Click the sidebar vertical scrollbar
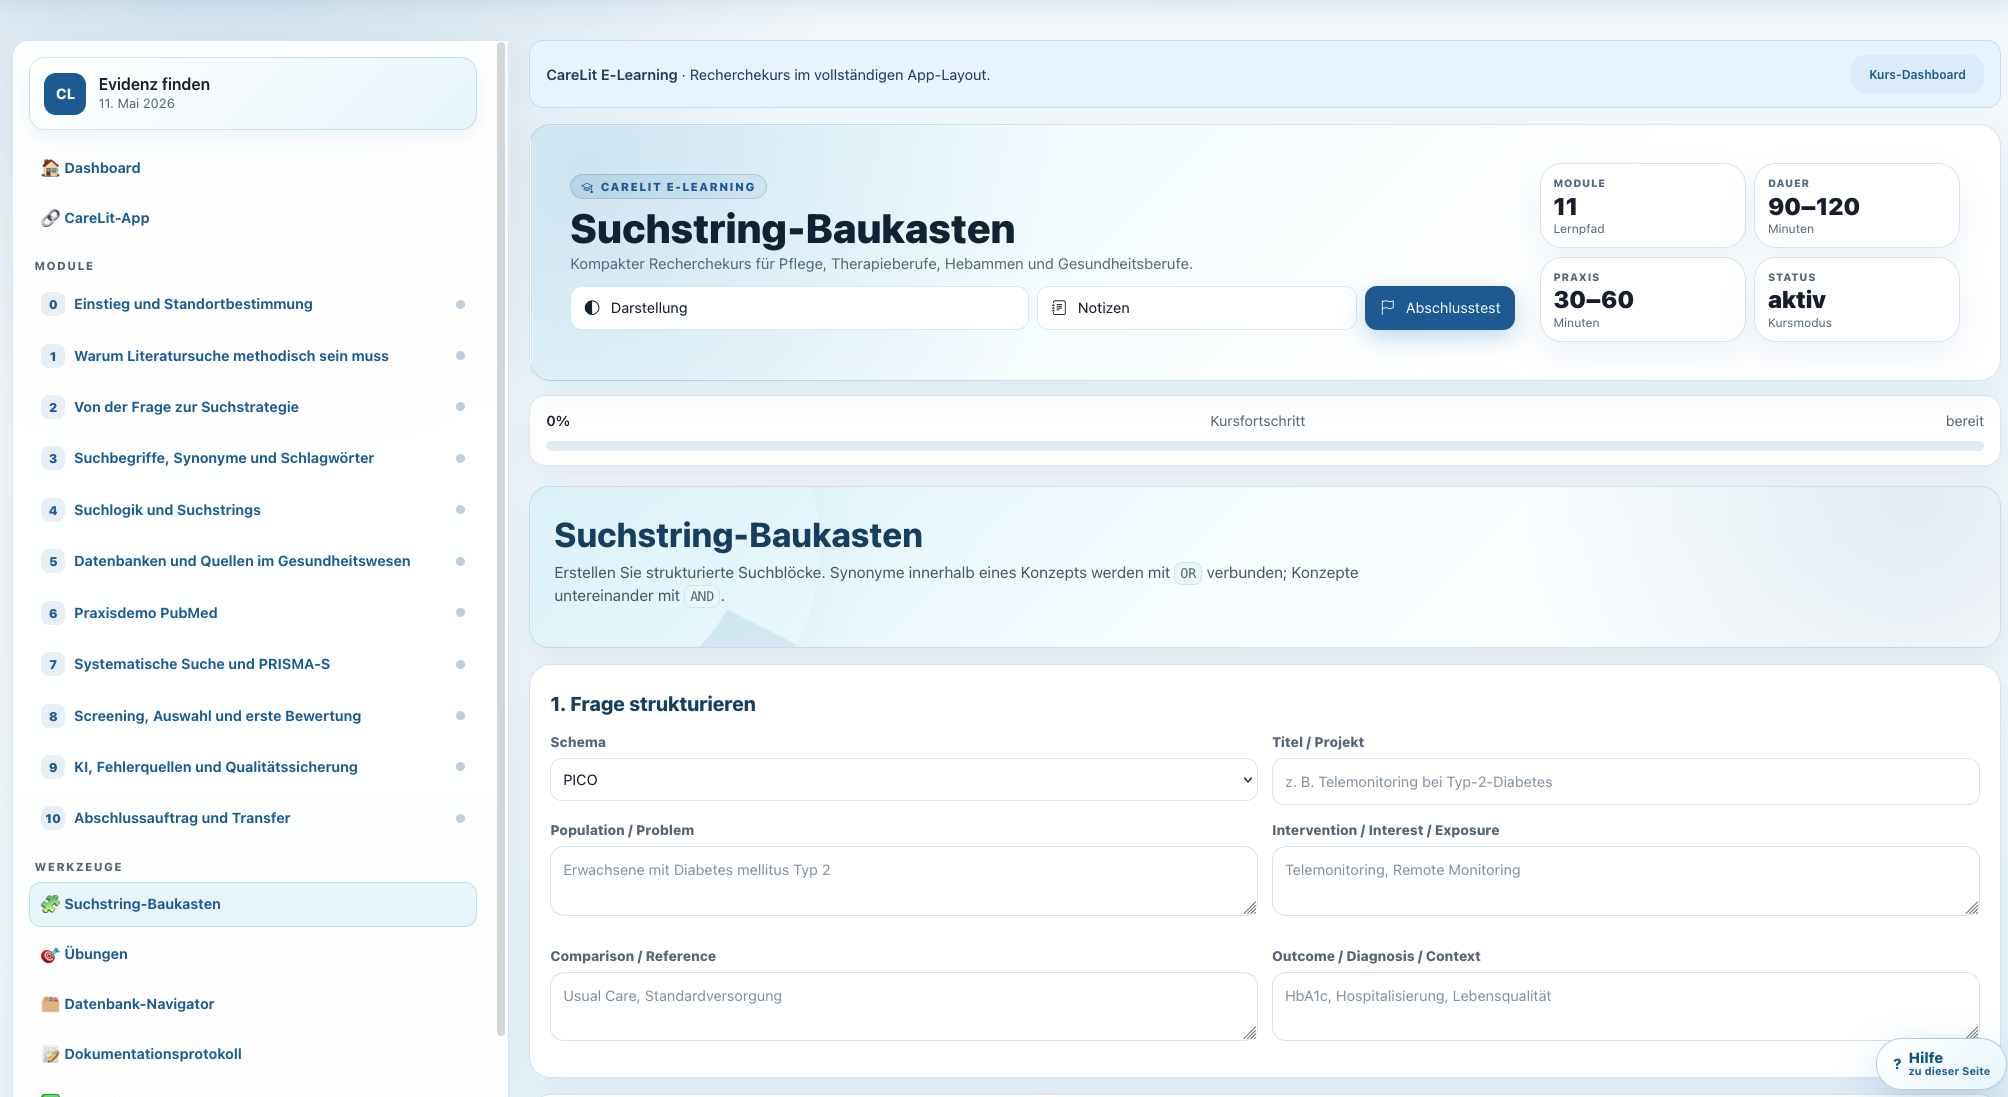The height and width of the screenshot is (1097, 2008). click(x=501, y=540)
